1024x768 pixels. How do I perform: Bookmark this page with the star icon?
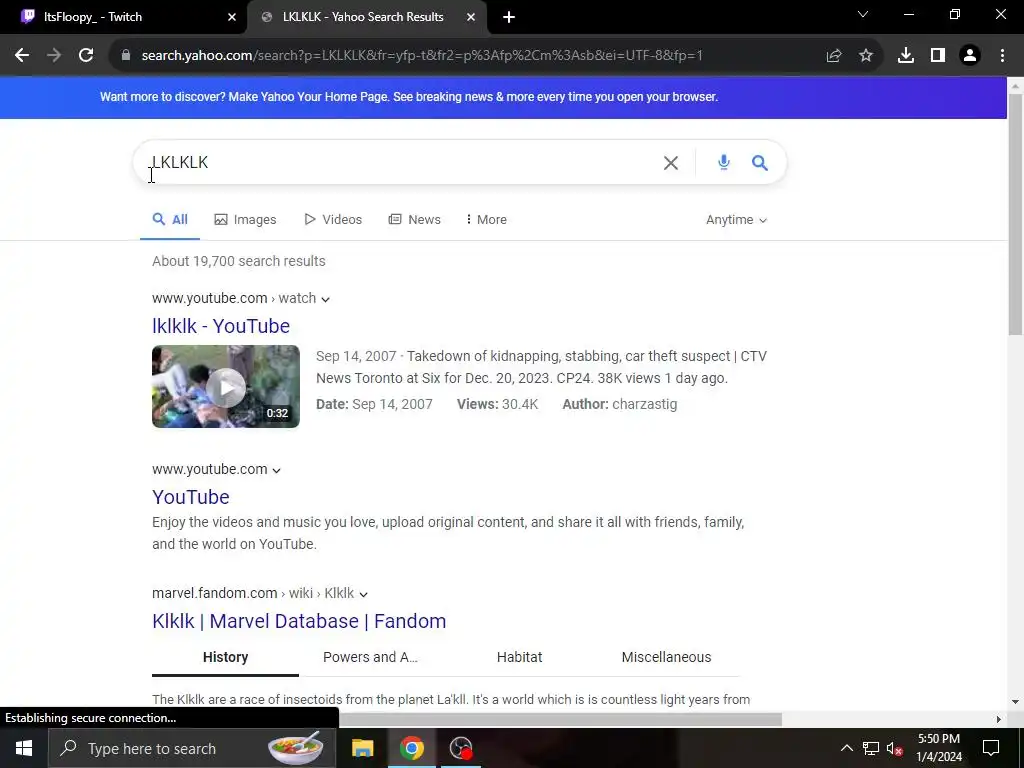click(x=866, y=56)
